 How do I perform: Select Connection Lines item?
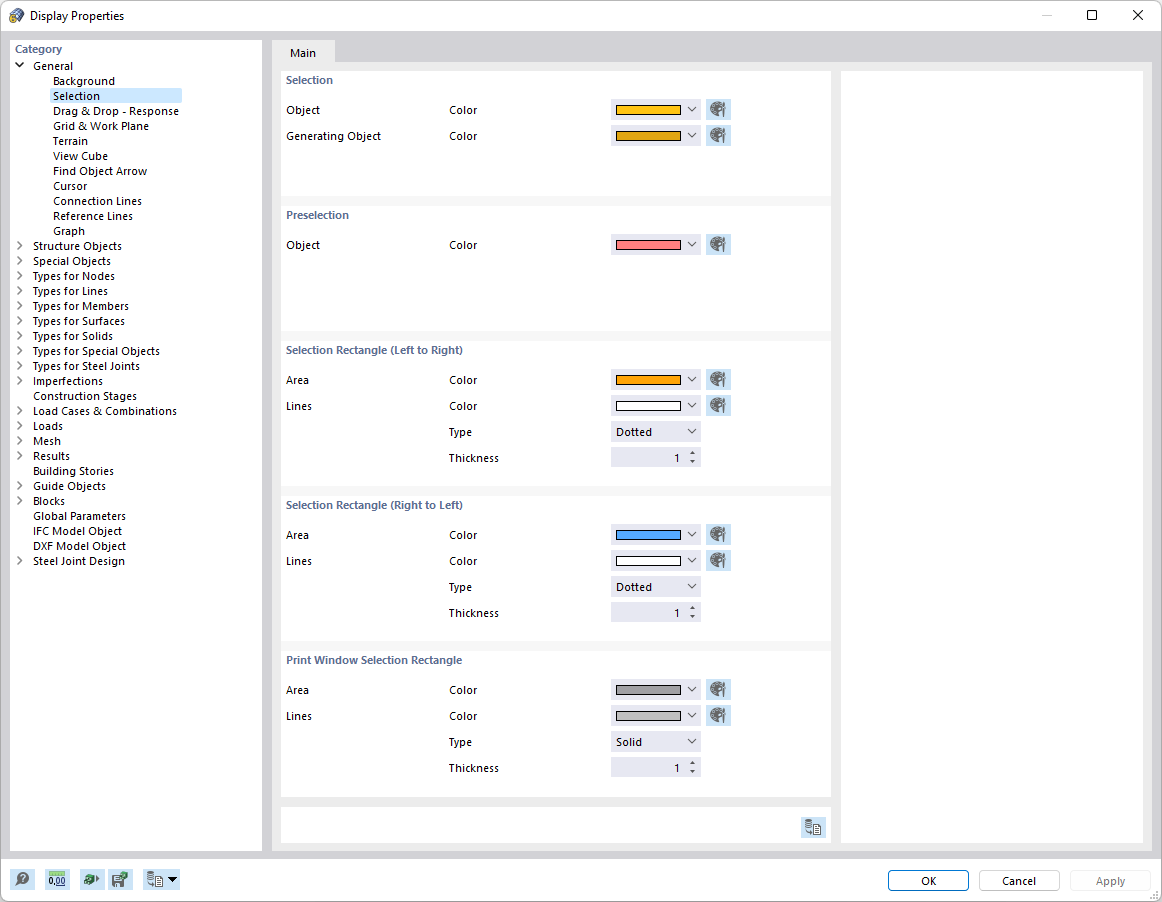[x=97, y=201]
